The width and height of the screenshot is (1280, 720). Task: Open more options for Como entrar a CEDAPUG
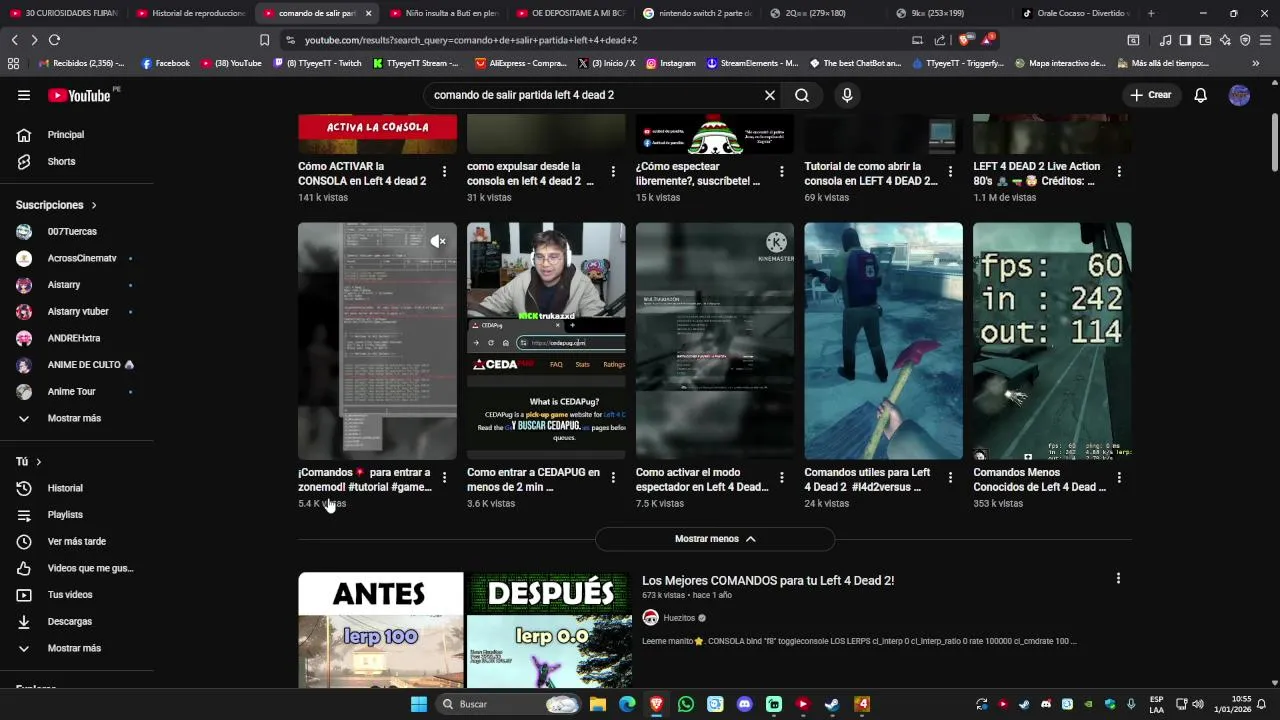click(613, 478)
